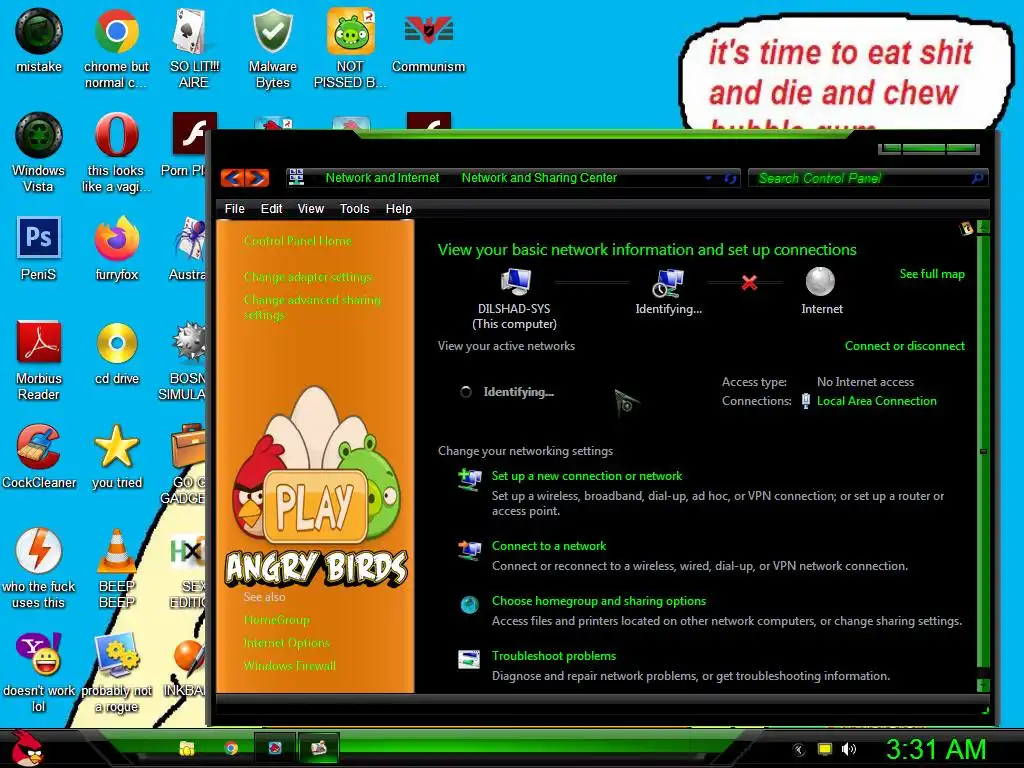Click the 3:31 AM taskbar clock

point(936,750)
